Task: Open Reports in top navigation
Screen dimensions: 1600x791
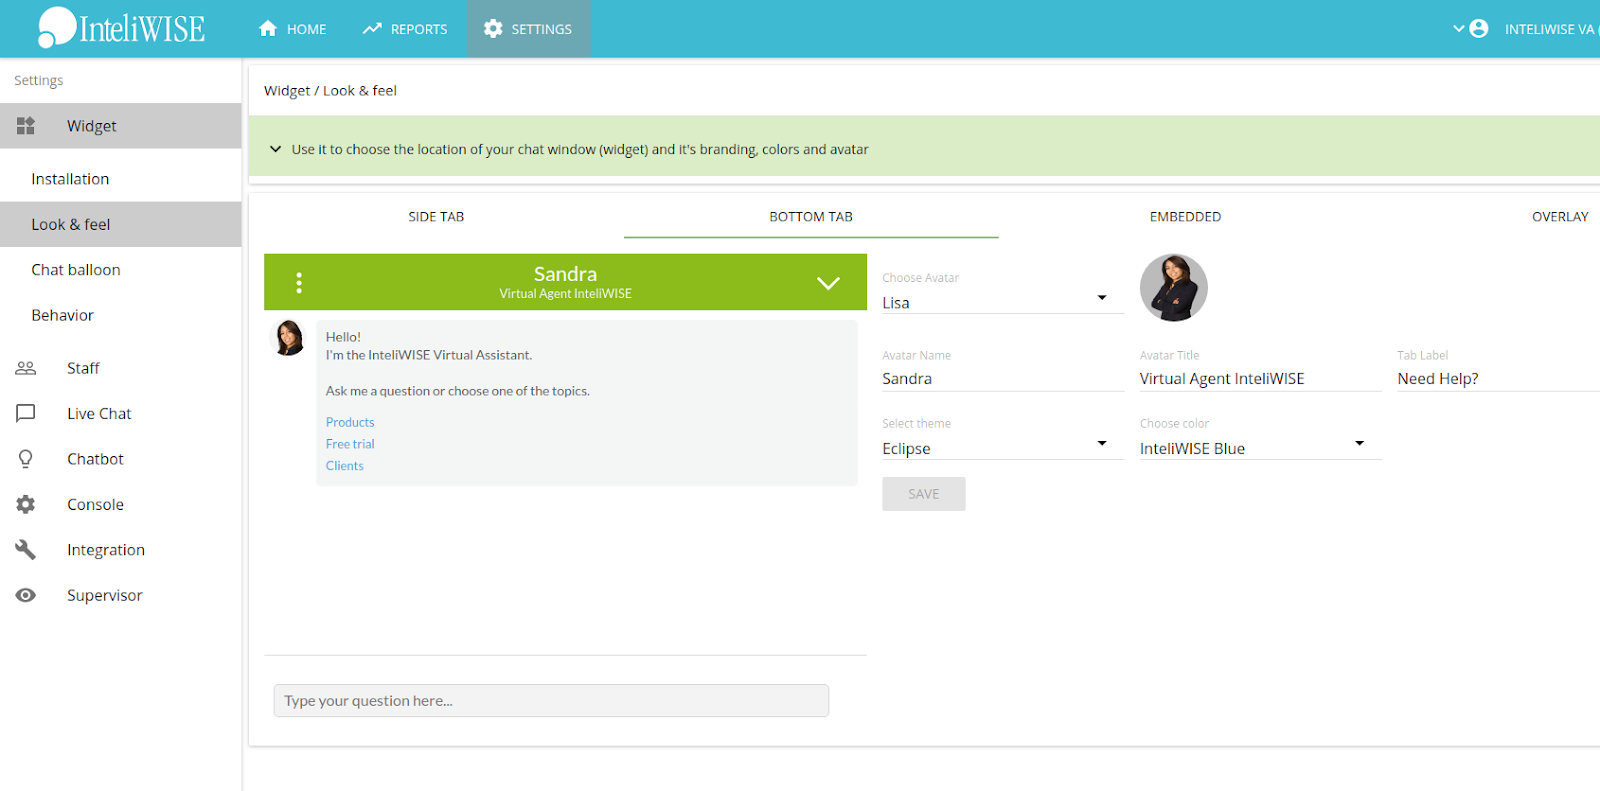Action: pos(405,29)
